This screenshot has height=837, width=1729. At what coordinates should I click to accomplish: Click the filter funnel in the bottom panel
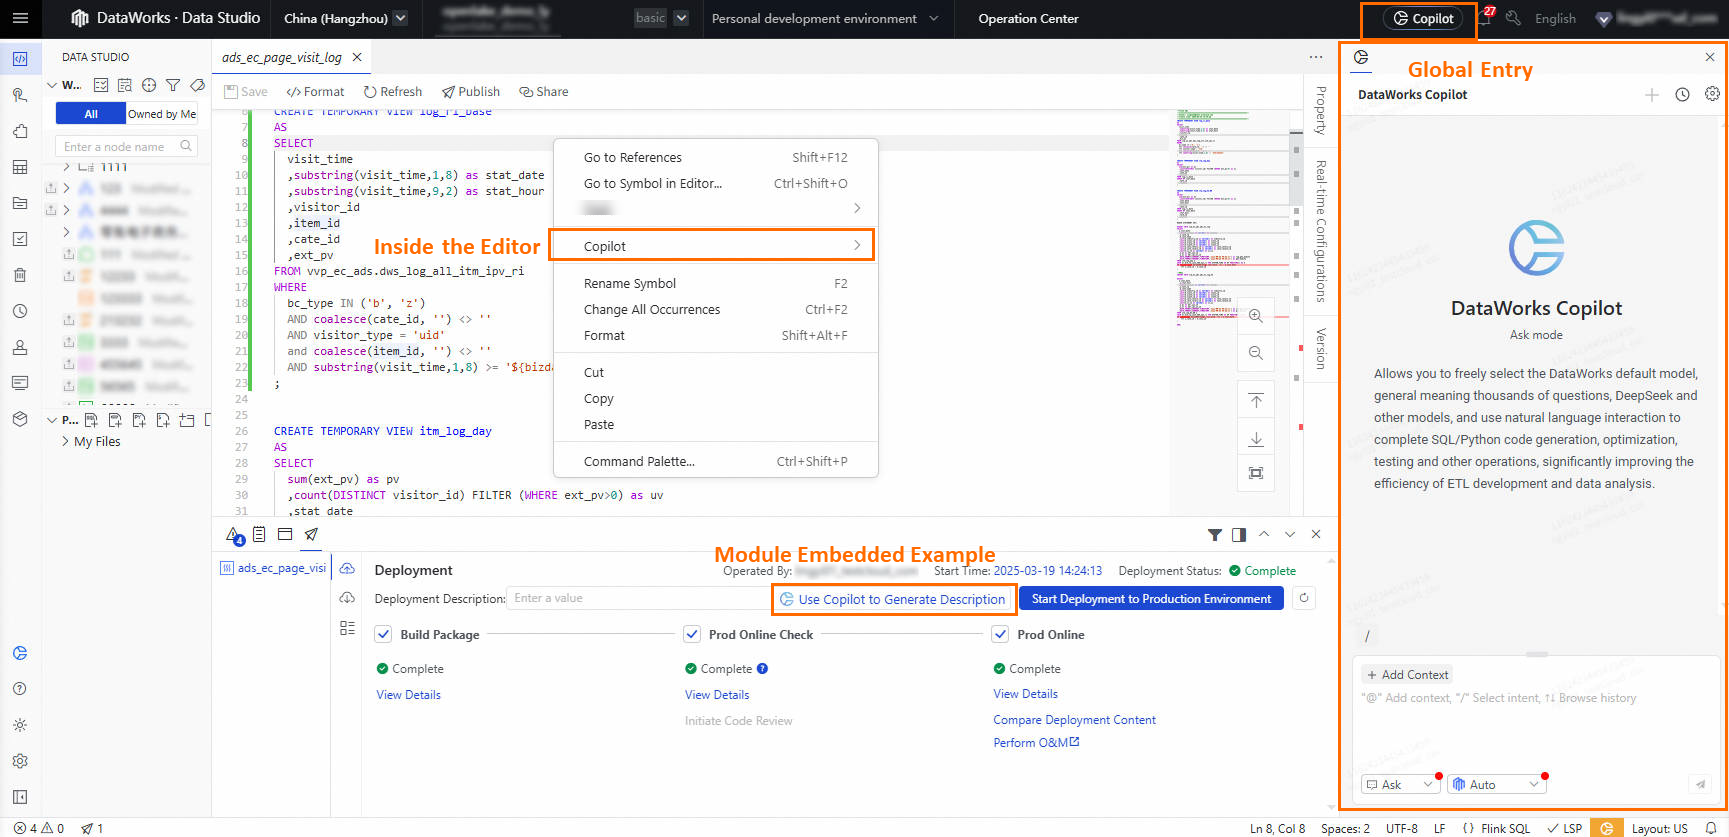click(1214, 535)
